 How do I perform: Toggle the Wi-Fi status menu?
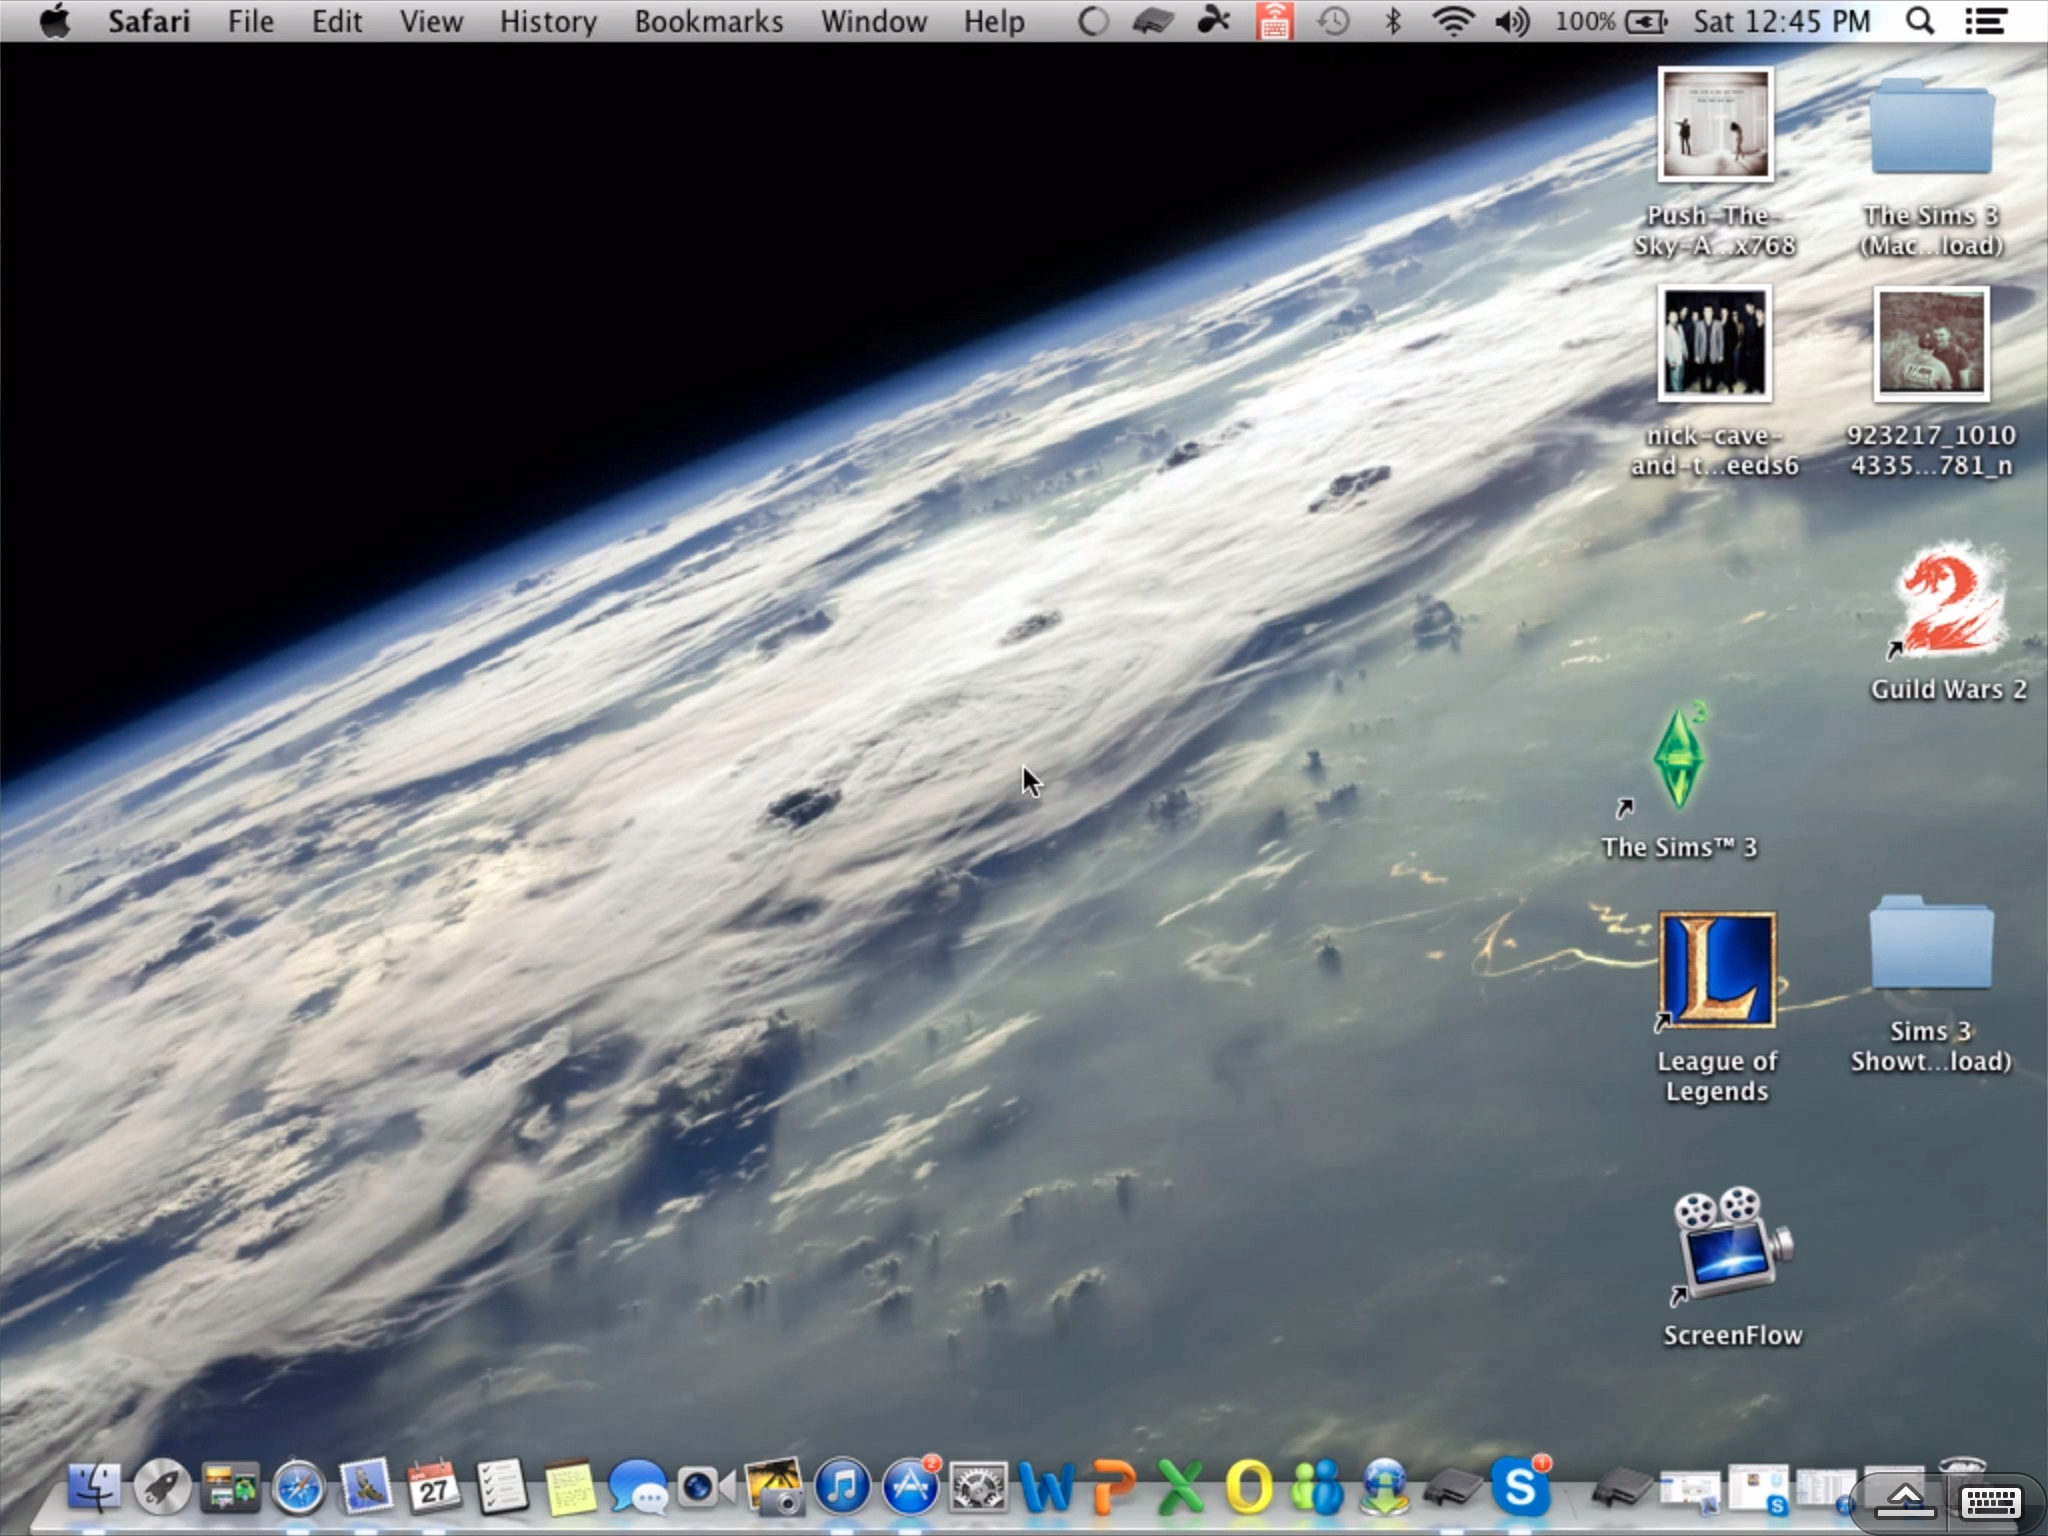[x=1452, y=21]
